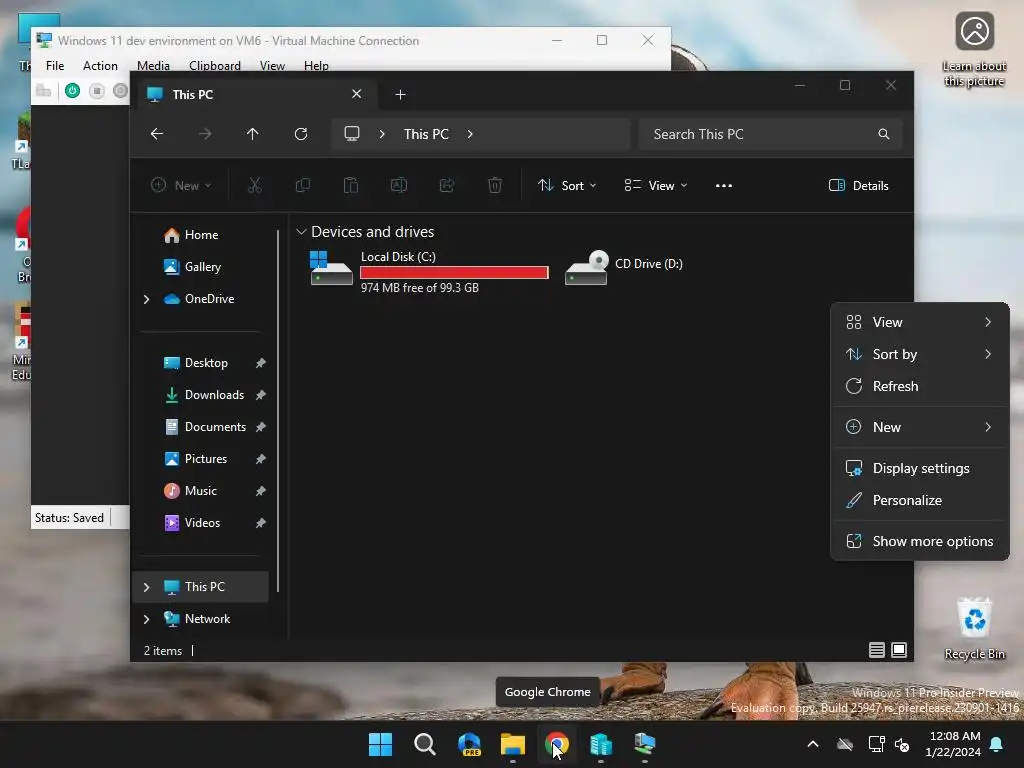The width and height of the screenshot is (1024, 768).
Task: Open the Action menu in VM Connection
Action: click(x=100, y=65)
